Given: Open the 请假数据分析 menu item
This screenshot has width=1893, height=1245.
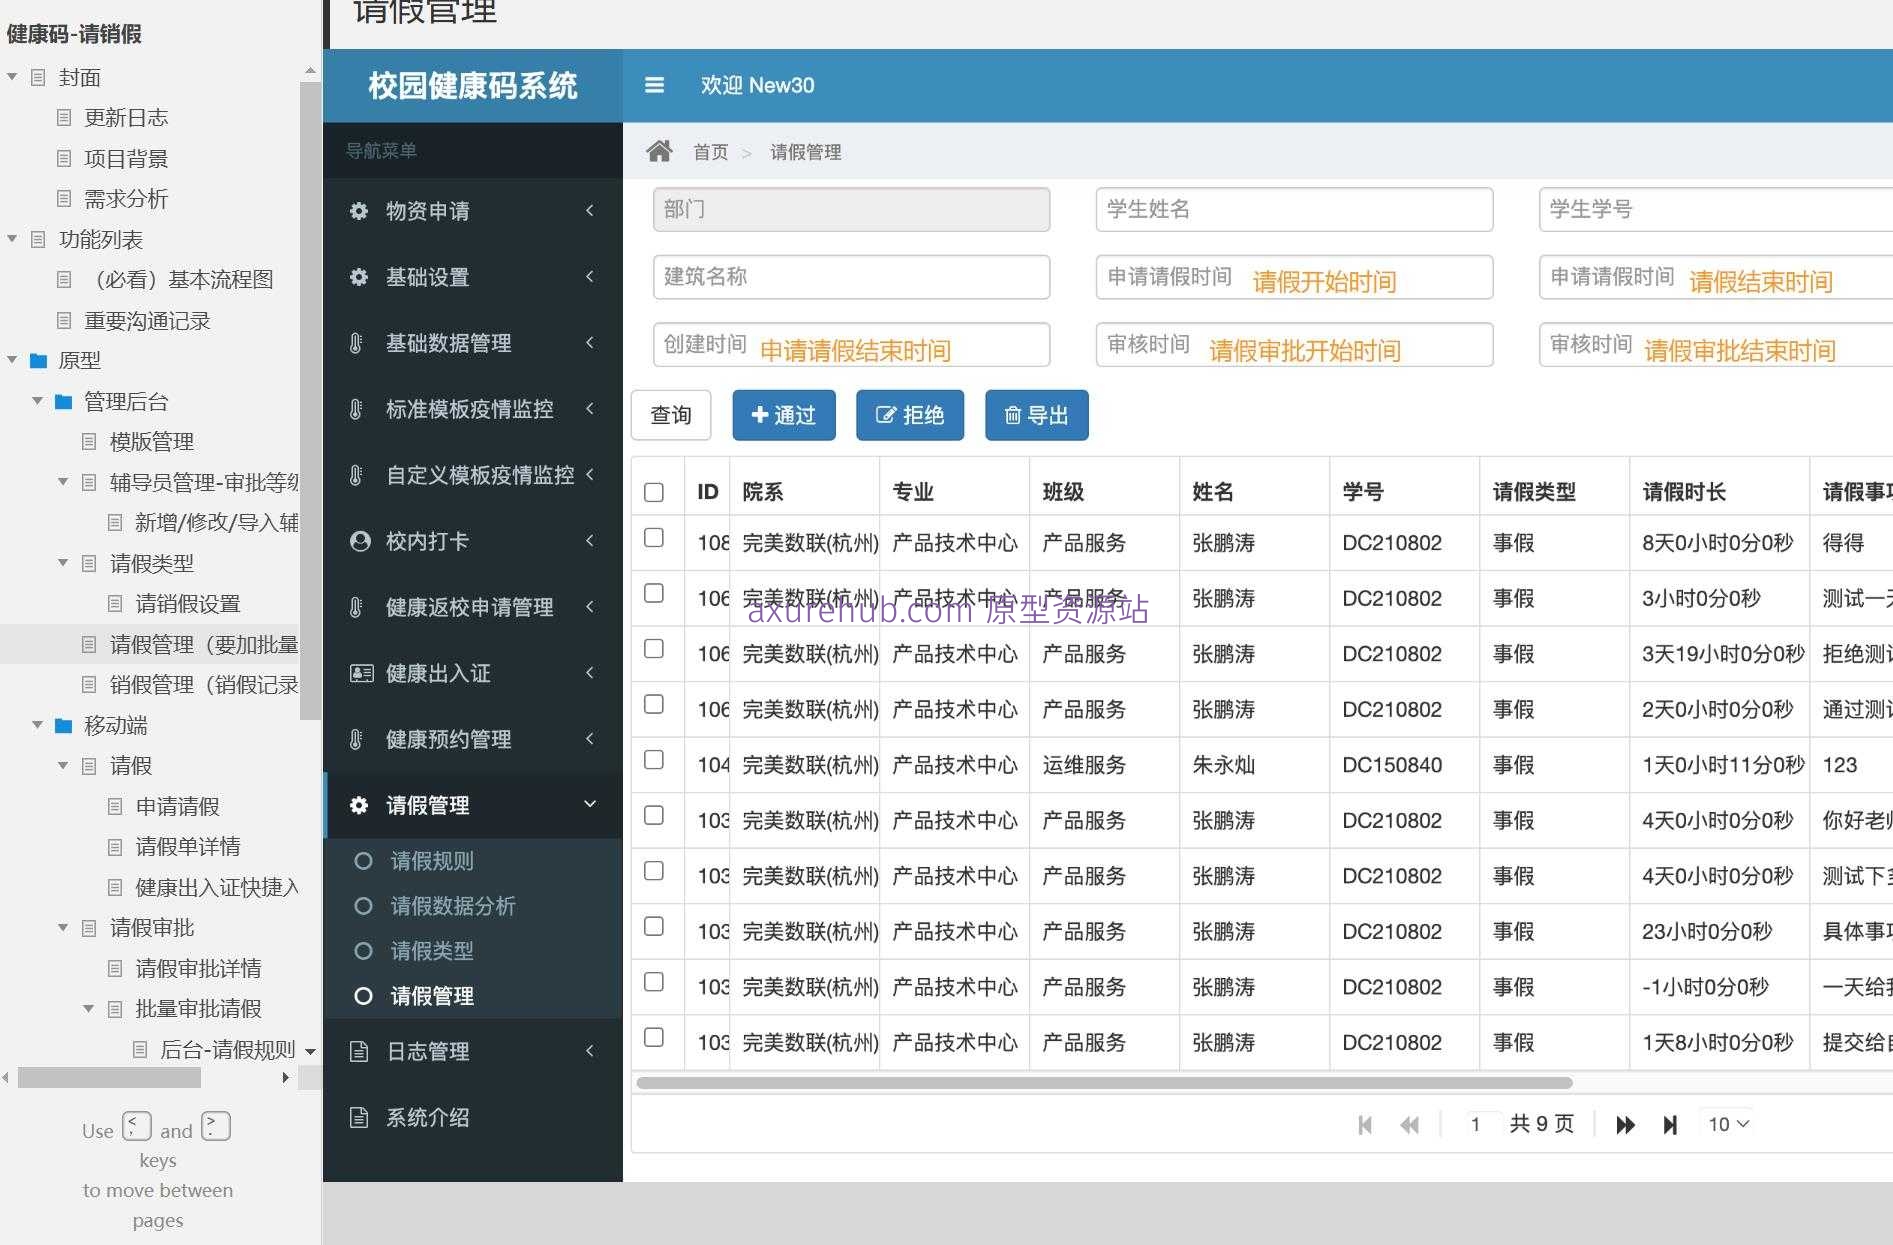Looking at the screenshot, I should click(x=452, y=906).
